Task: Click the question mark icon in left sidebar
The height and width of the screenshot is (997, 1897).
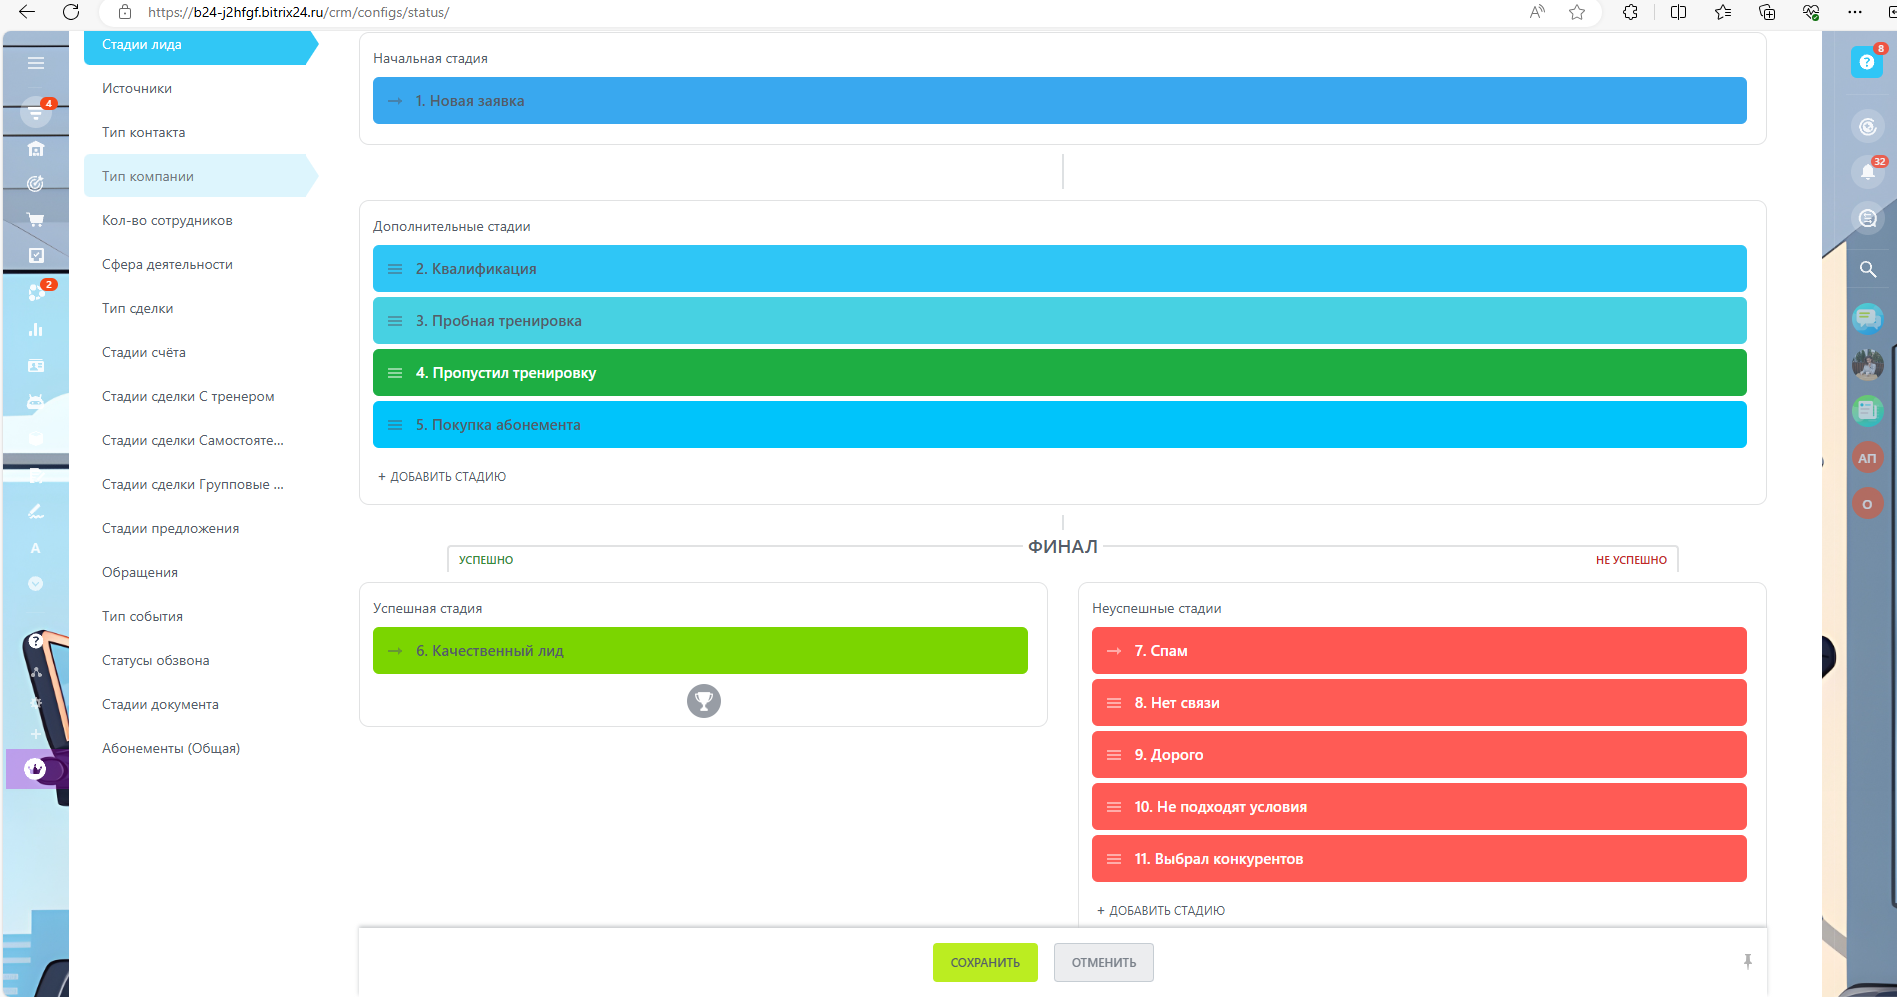Action: (x=36, y=641)
